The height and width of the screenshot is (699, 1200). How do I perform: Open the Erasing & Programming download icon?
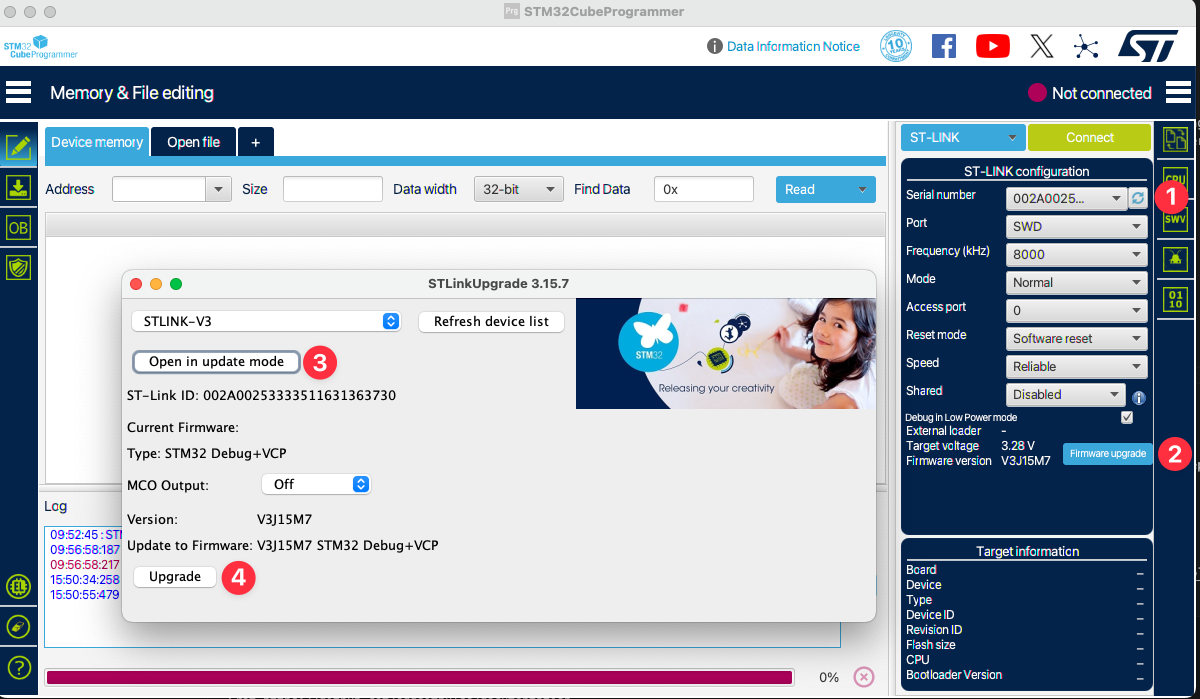18,187
